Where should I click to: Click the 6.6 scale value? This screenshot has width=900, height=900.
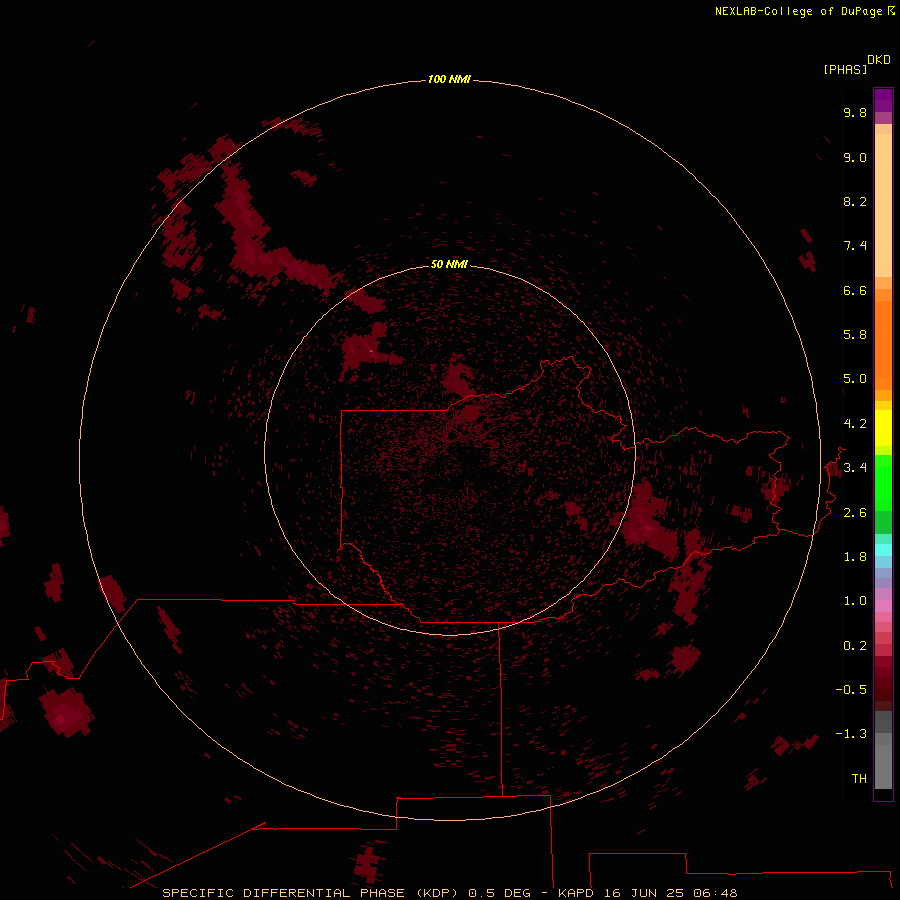coord(855,290)
